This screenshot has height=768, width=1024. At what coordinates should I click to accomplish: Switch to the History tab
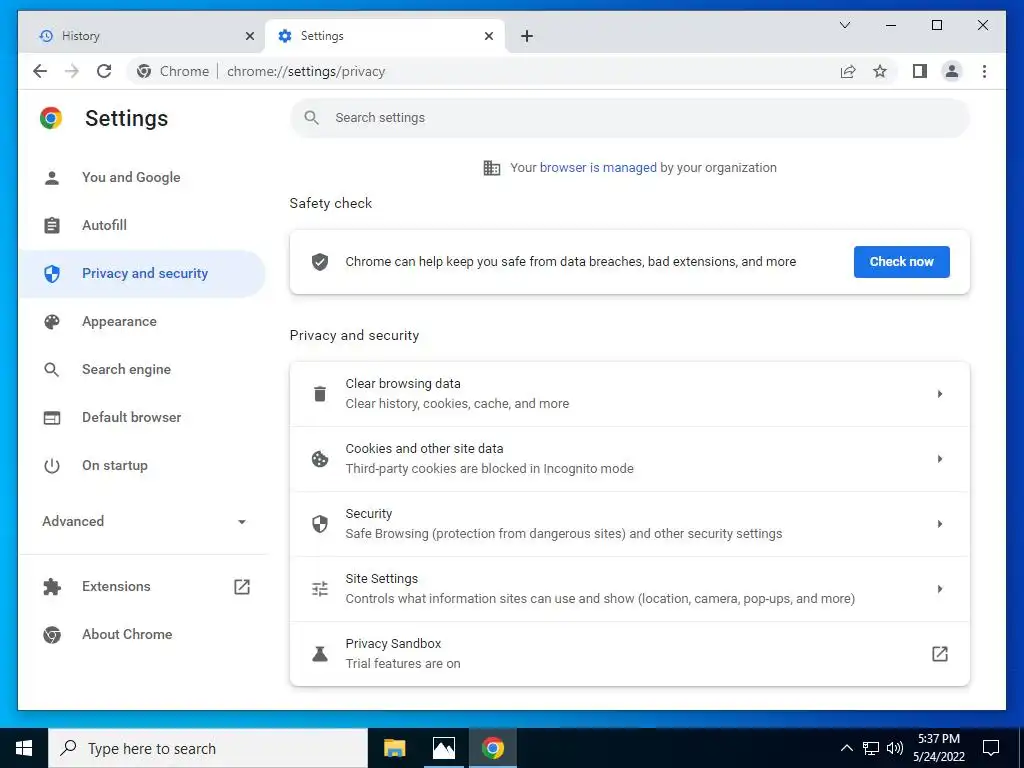144,36
